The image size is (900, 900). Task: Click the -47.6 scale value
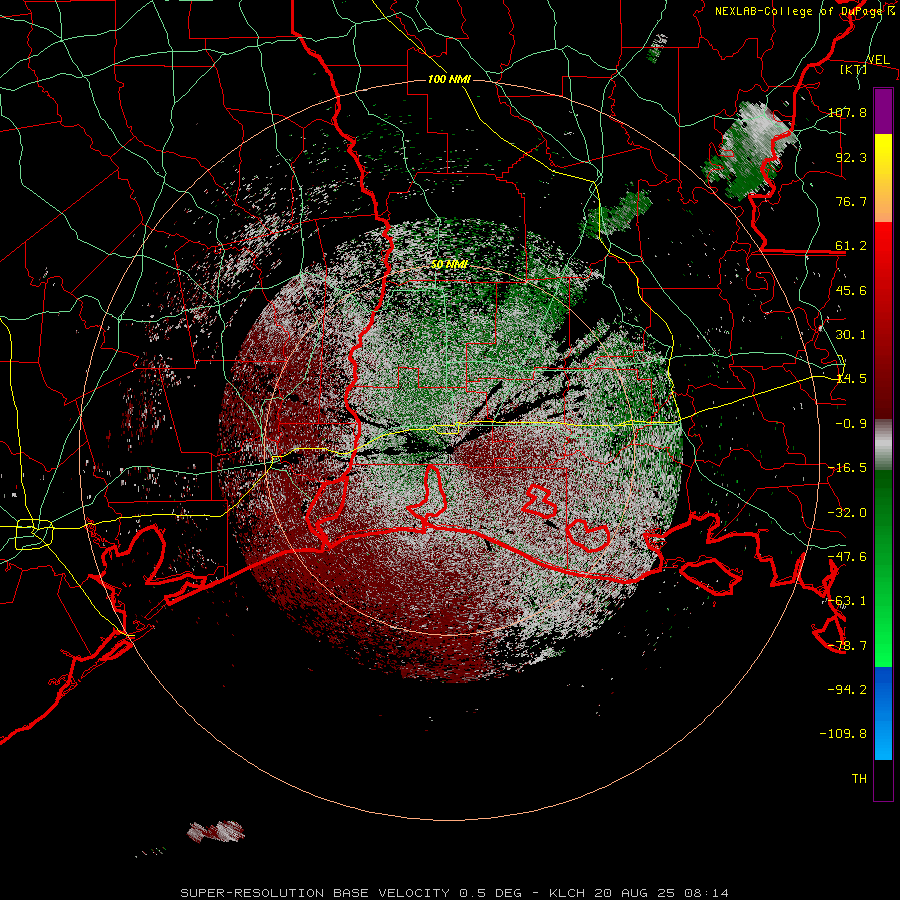pyautogui.click(x=847, y=557)
